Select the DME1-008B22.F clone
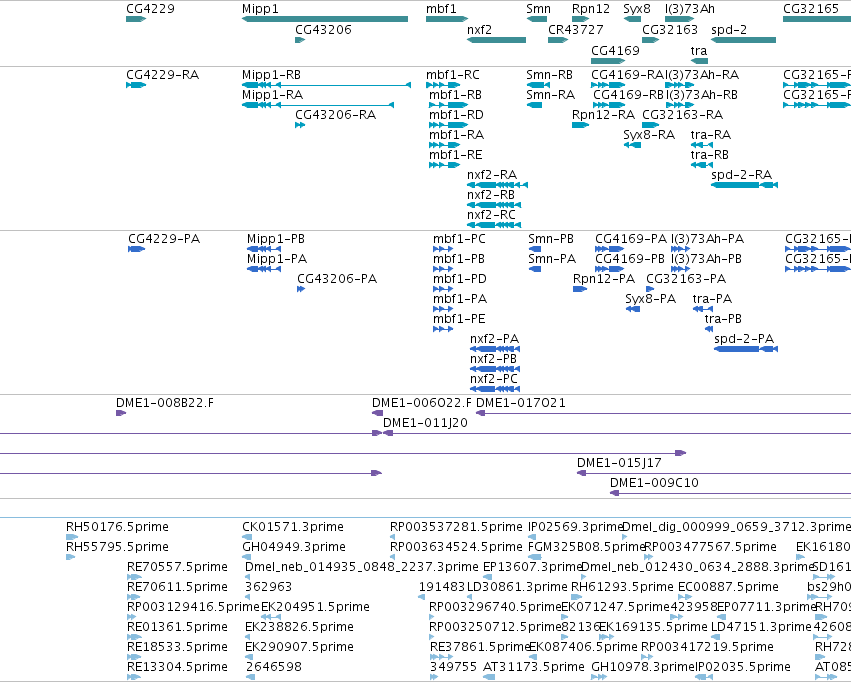Viewport: 851px width, 682px height. pos(121,413)
